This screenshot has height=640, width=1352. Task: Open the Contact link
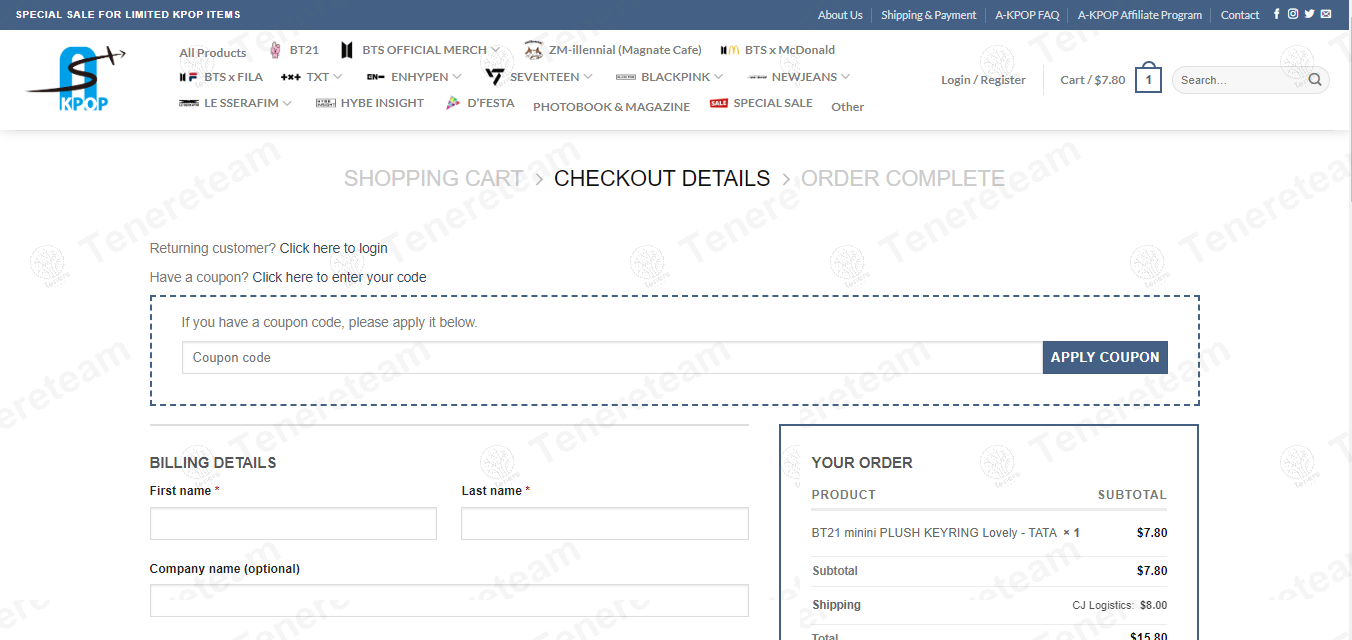pos(1240,15)
